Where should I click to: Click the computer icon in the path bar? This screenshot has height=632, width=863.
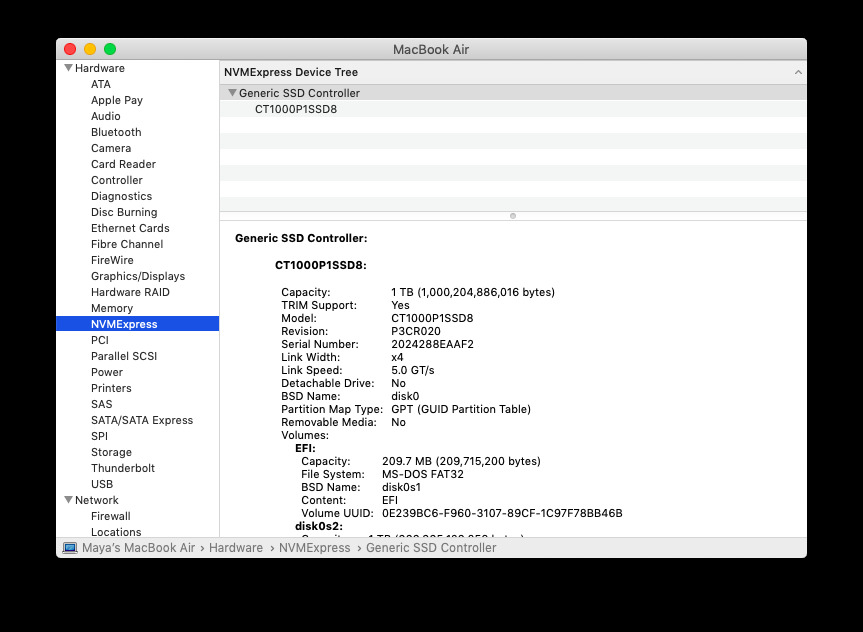coord(70,548)
